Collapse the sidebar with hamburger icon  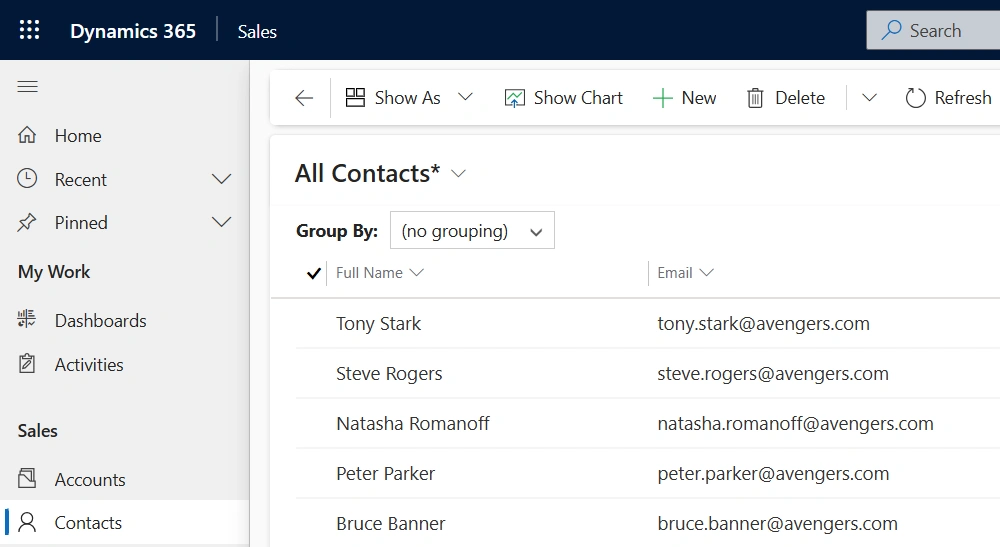point(28,87)
